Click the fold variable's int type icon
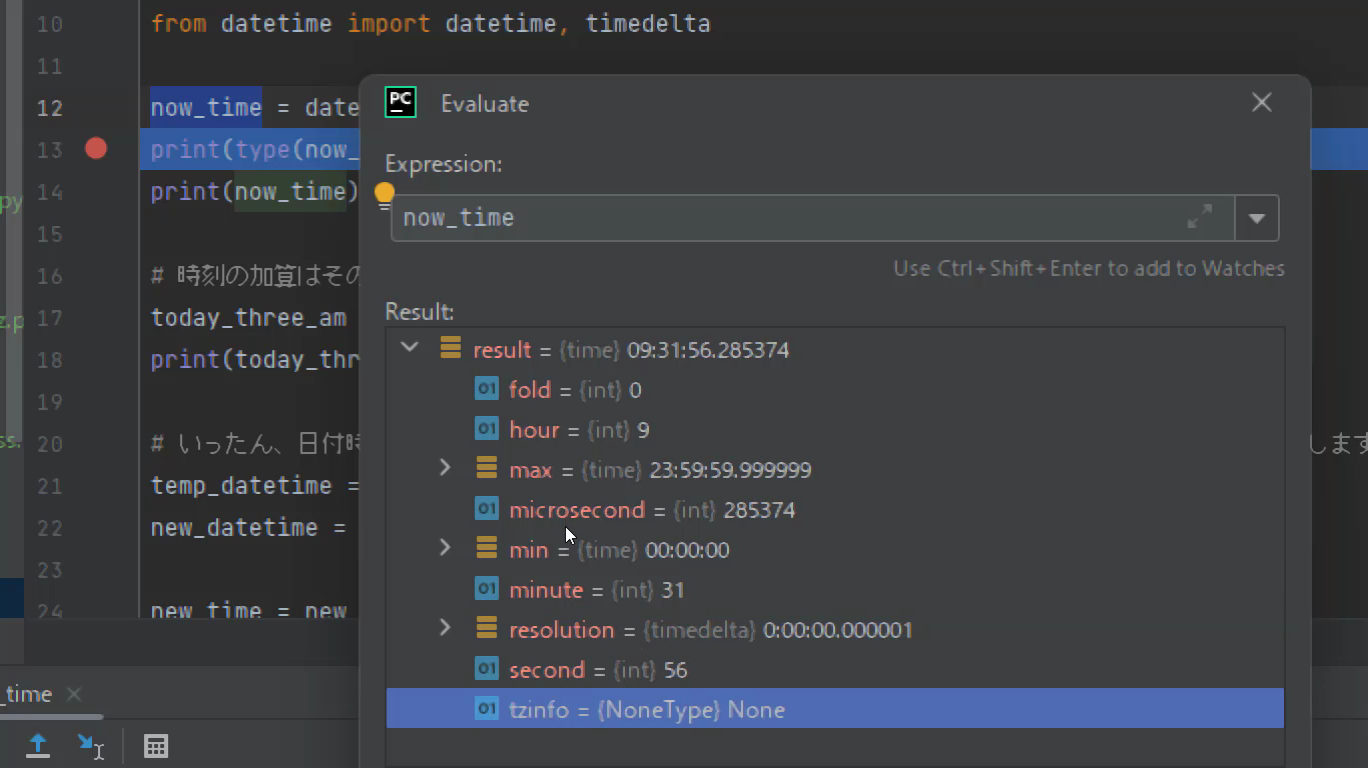Screen dimensions: 1368x768 click(x=486, y=389)
